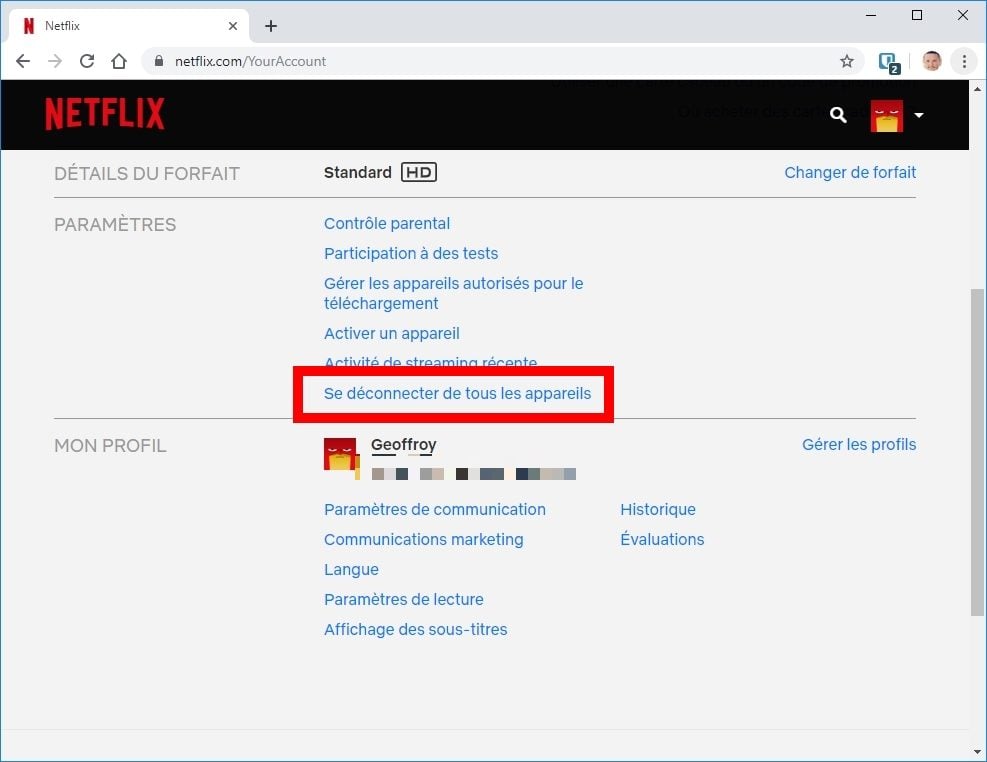Open Contrôle parental settings
987x762 pixels.
386,223
